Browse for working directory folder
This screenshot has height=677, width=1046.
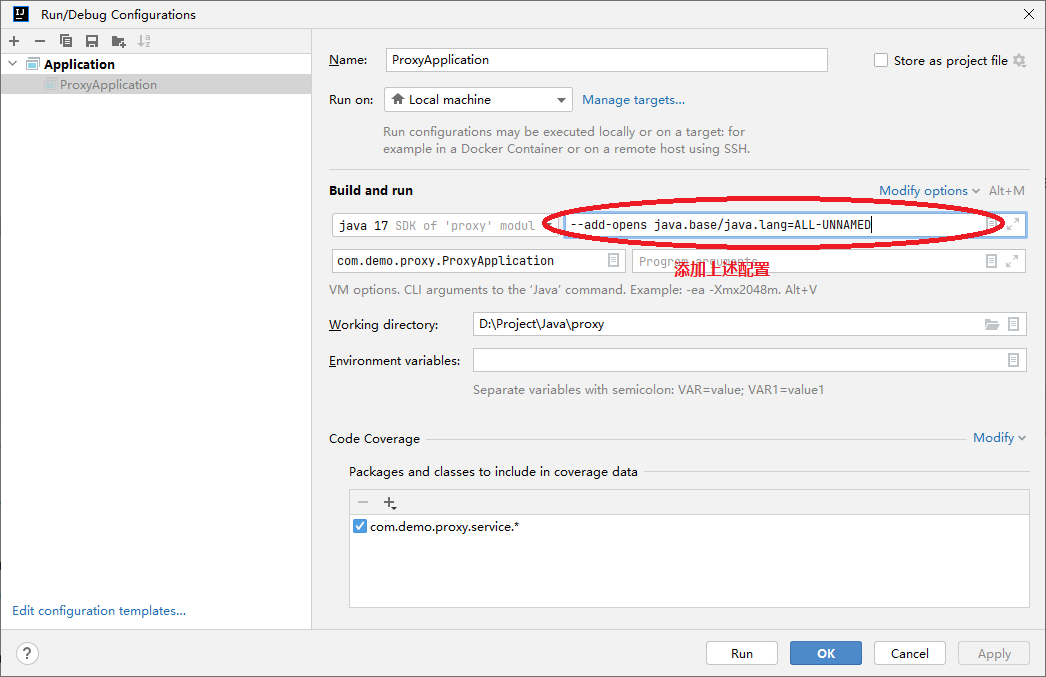[x=992, y=324]
